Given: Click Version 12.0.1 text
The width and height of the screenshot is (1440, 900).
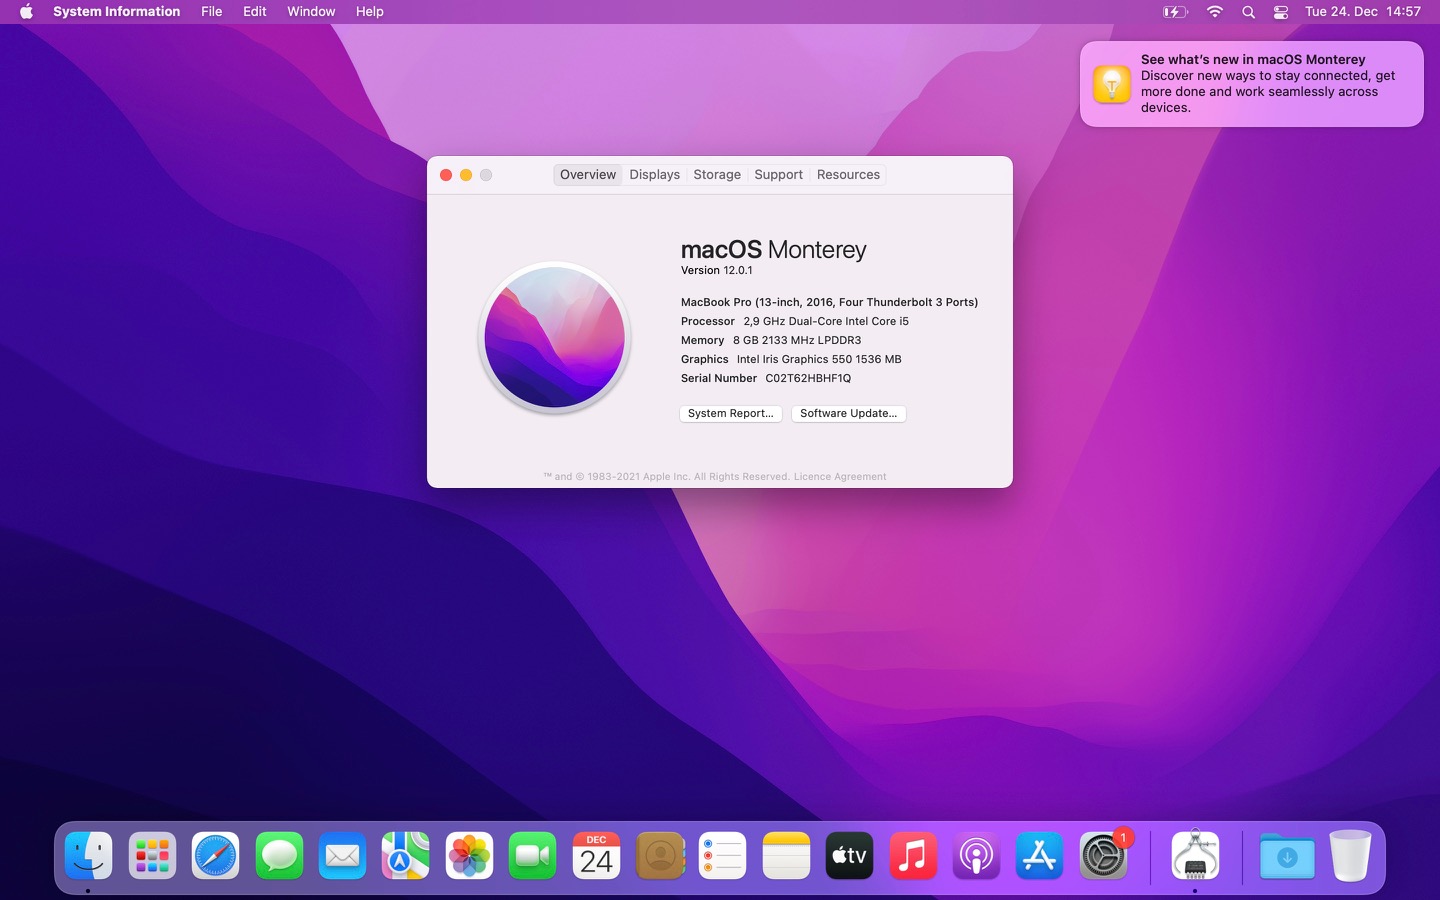Looking at the screenshot, I should coord(717,270).
